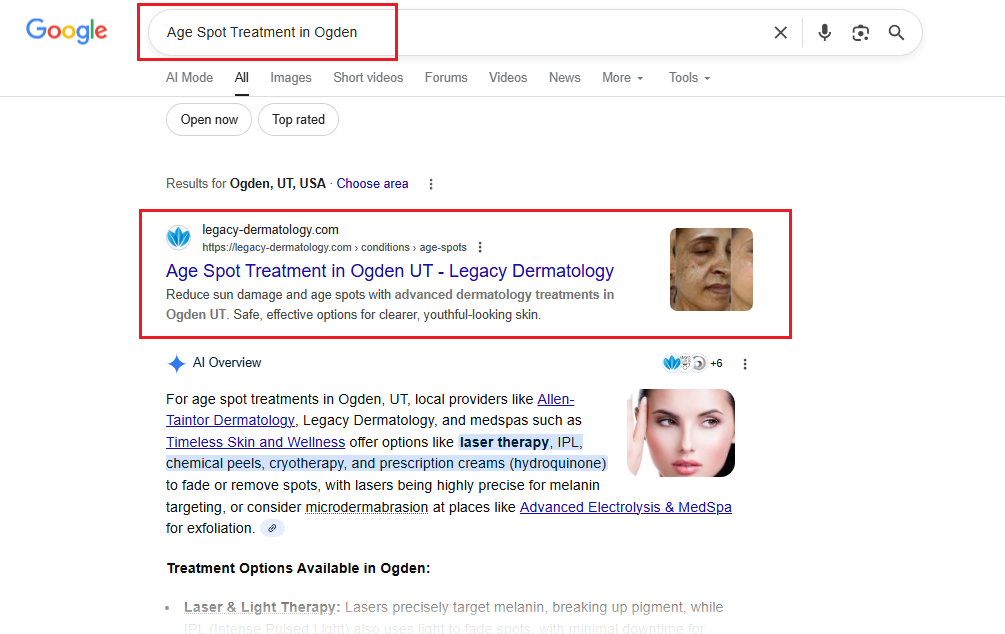Click the Google logo

tap(66, 31)
